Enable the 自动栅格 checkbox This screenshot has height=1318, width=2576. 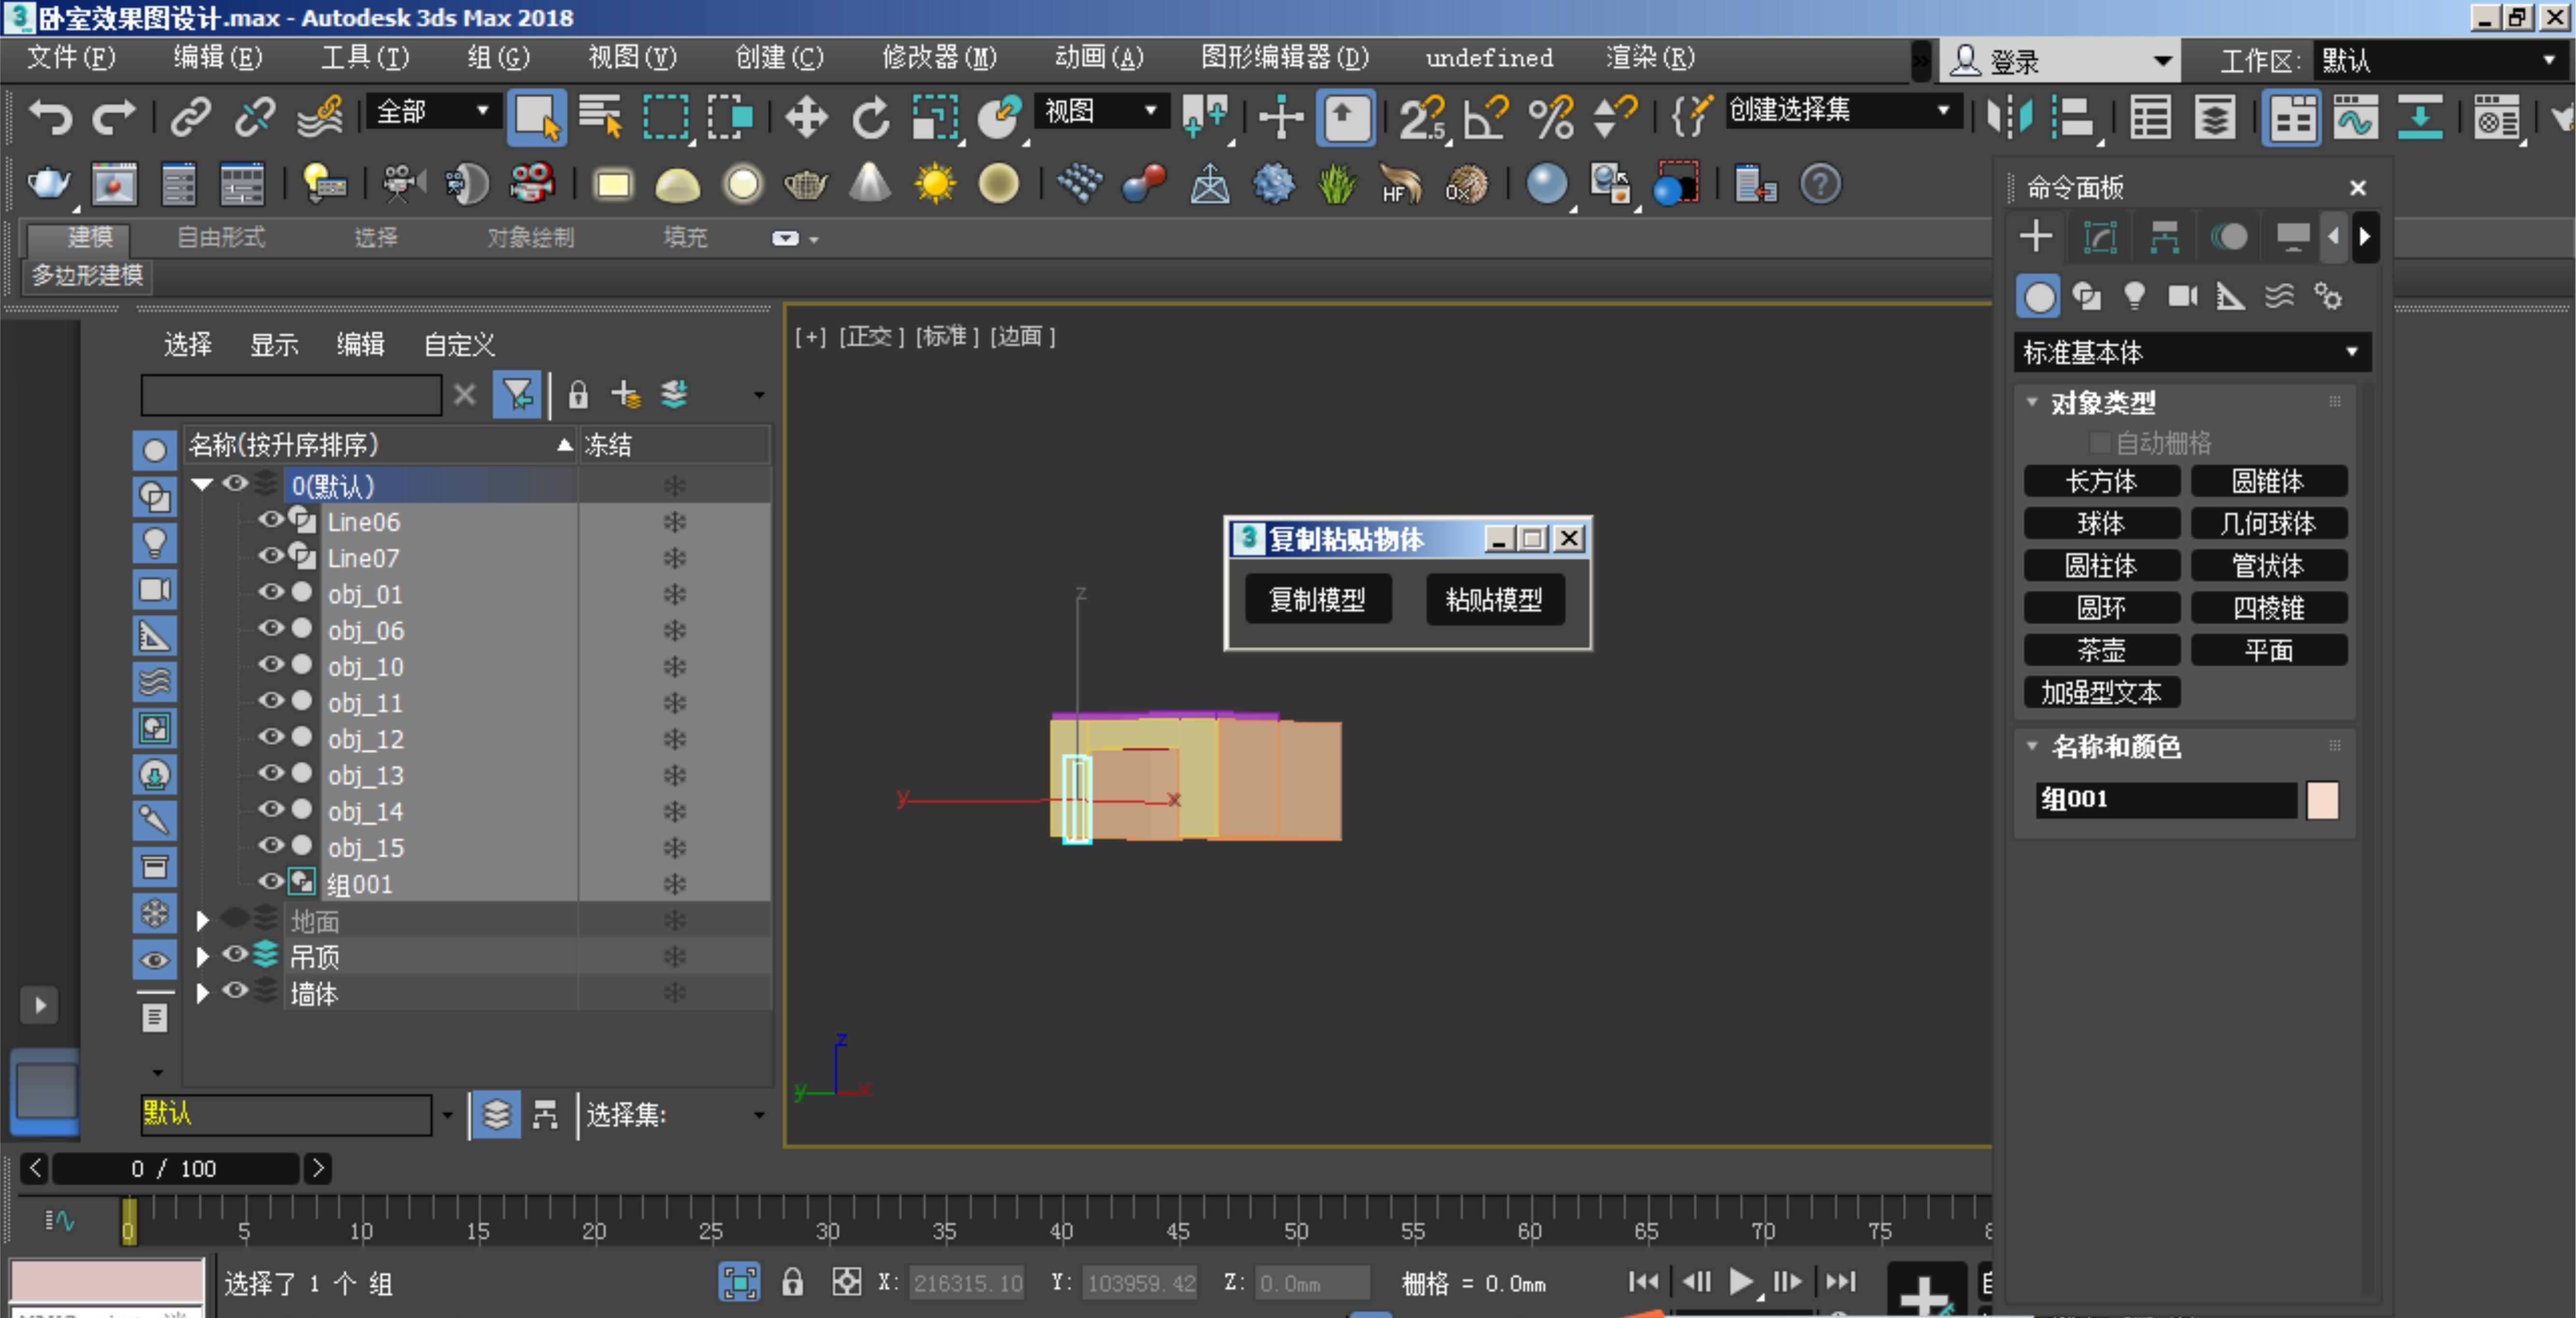point(2099,442)
